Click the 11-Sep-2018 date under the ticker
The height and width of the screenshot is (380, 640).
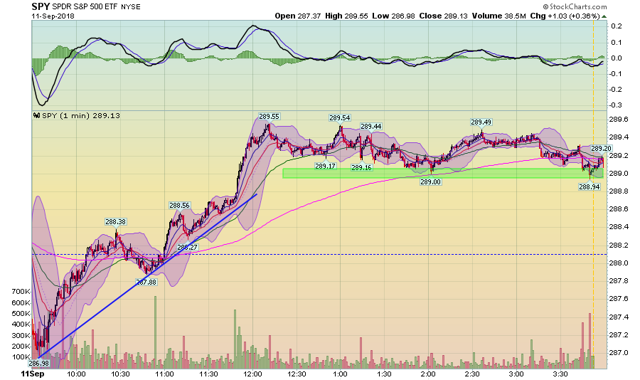[x=53, y=16]
